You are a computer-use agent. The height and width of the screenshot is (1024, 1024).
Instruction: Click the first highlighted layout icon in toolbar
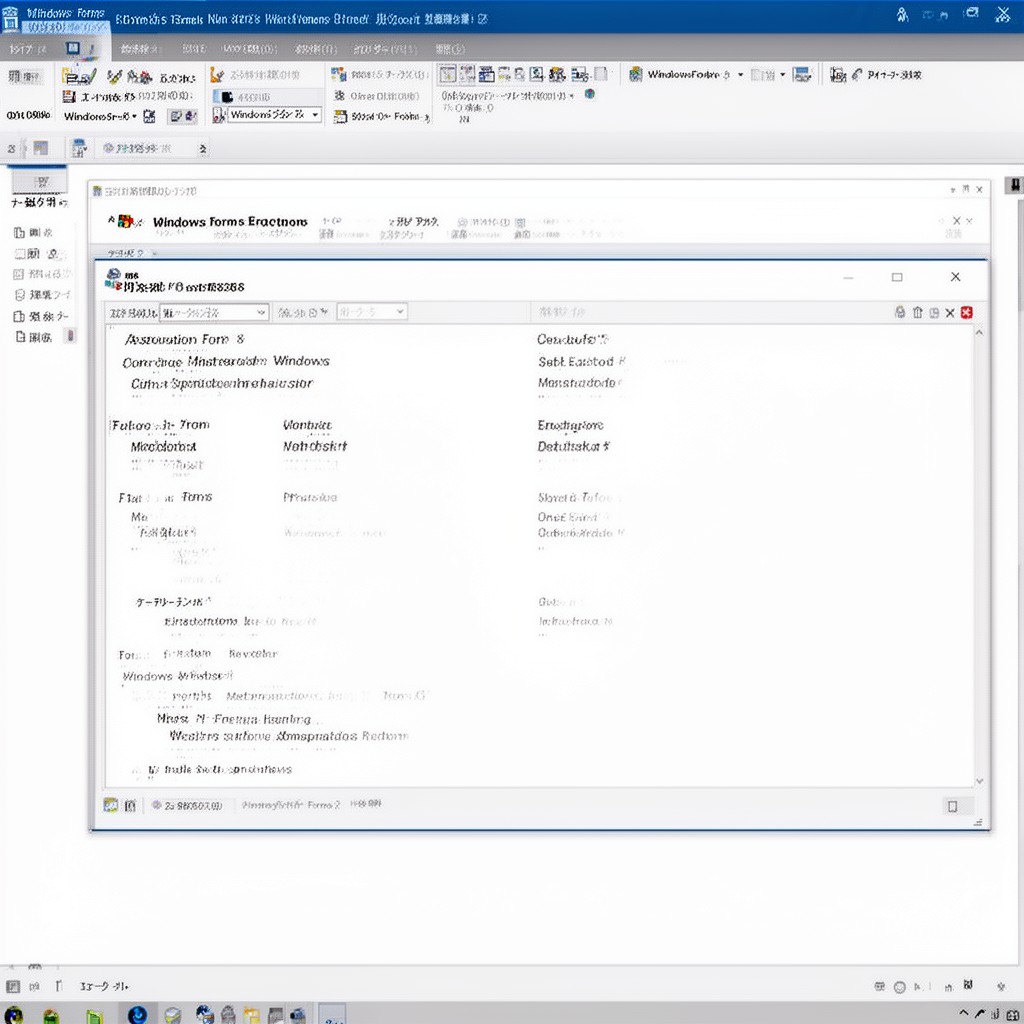(x=447, y=74)
